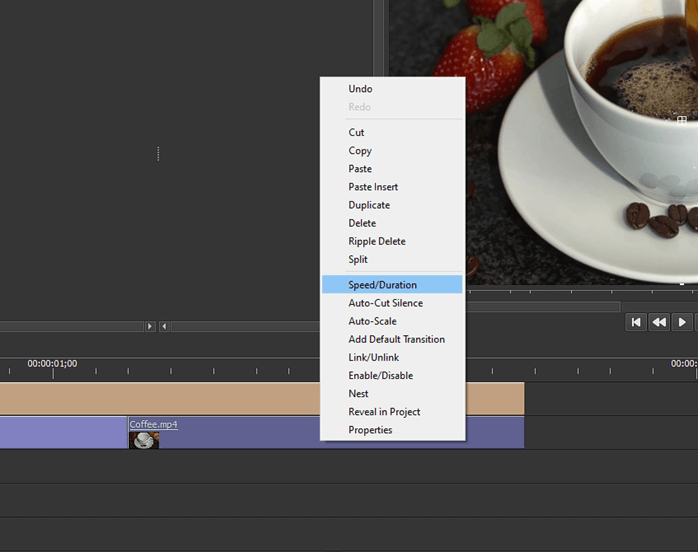Choose Ripple Delete menu entry
Image resolution: width=698 pixels, height=552 pixels.
click(x=392, y=241)
